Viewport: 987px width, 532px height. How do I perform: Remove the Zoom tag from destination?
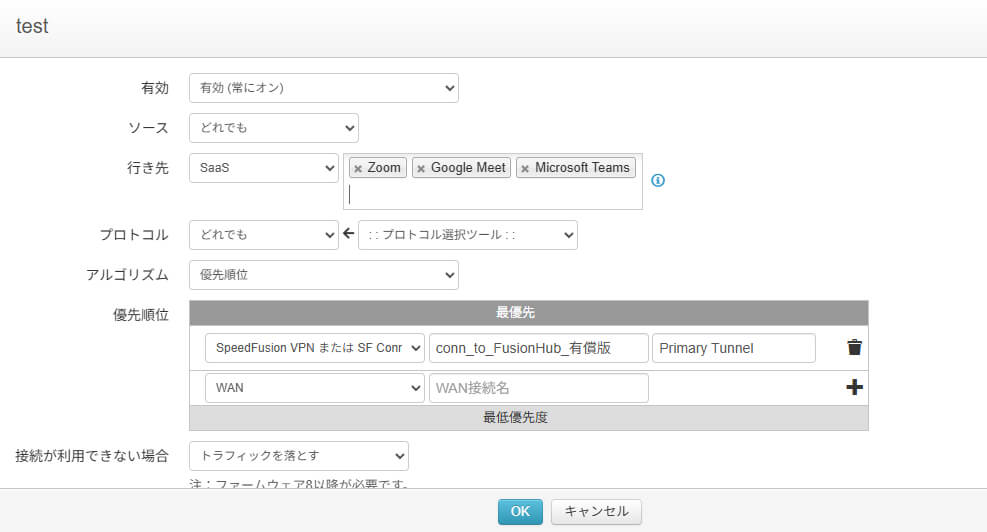pyautogui.click(x=358, y=169)
